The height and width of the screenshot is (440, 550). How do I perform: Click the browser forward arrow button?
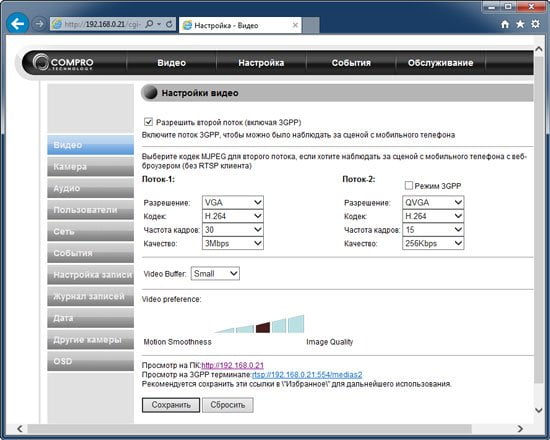pyautogui.click(x=39, y=24)
